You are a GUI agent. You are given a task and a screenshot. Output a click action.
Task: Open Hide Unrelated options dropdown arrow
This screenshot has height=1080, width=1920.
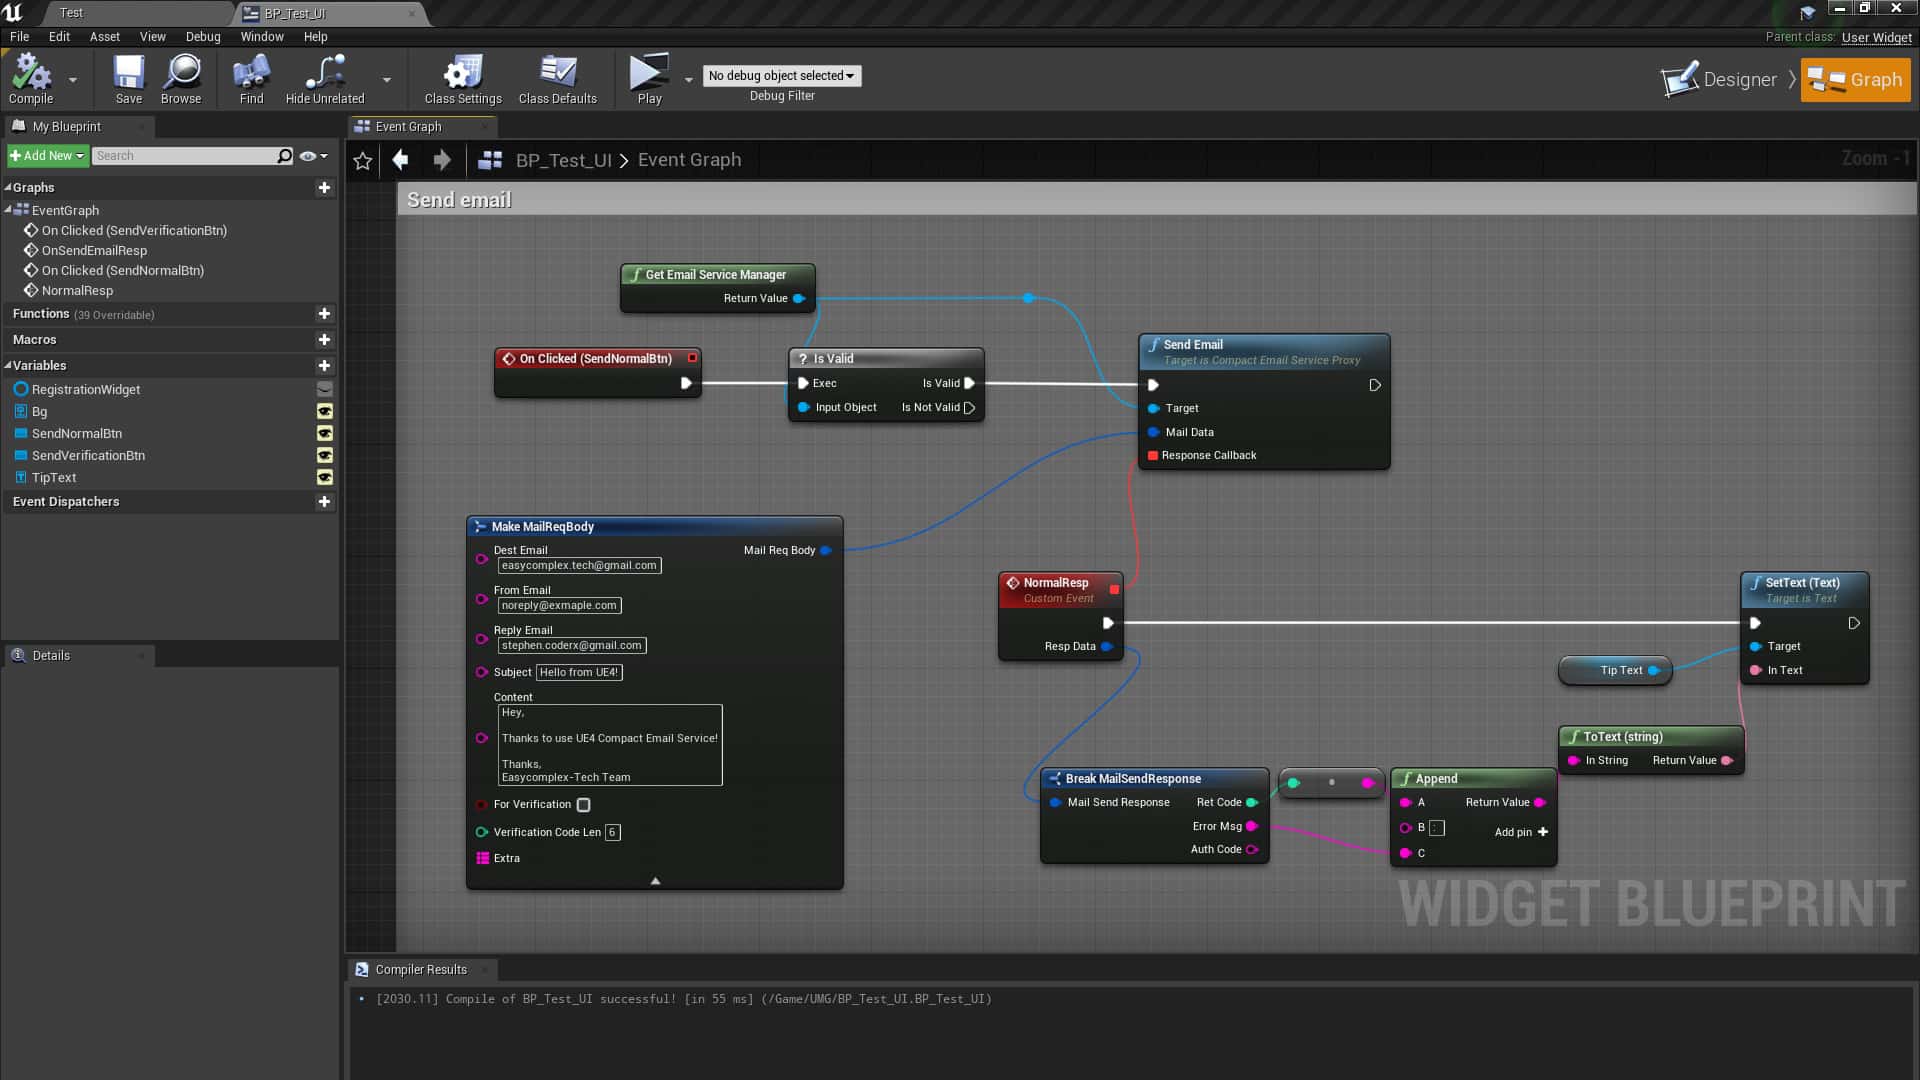[387, 80]
